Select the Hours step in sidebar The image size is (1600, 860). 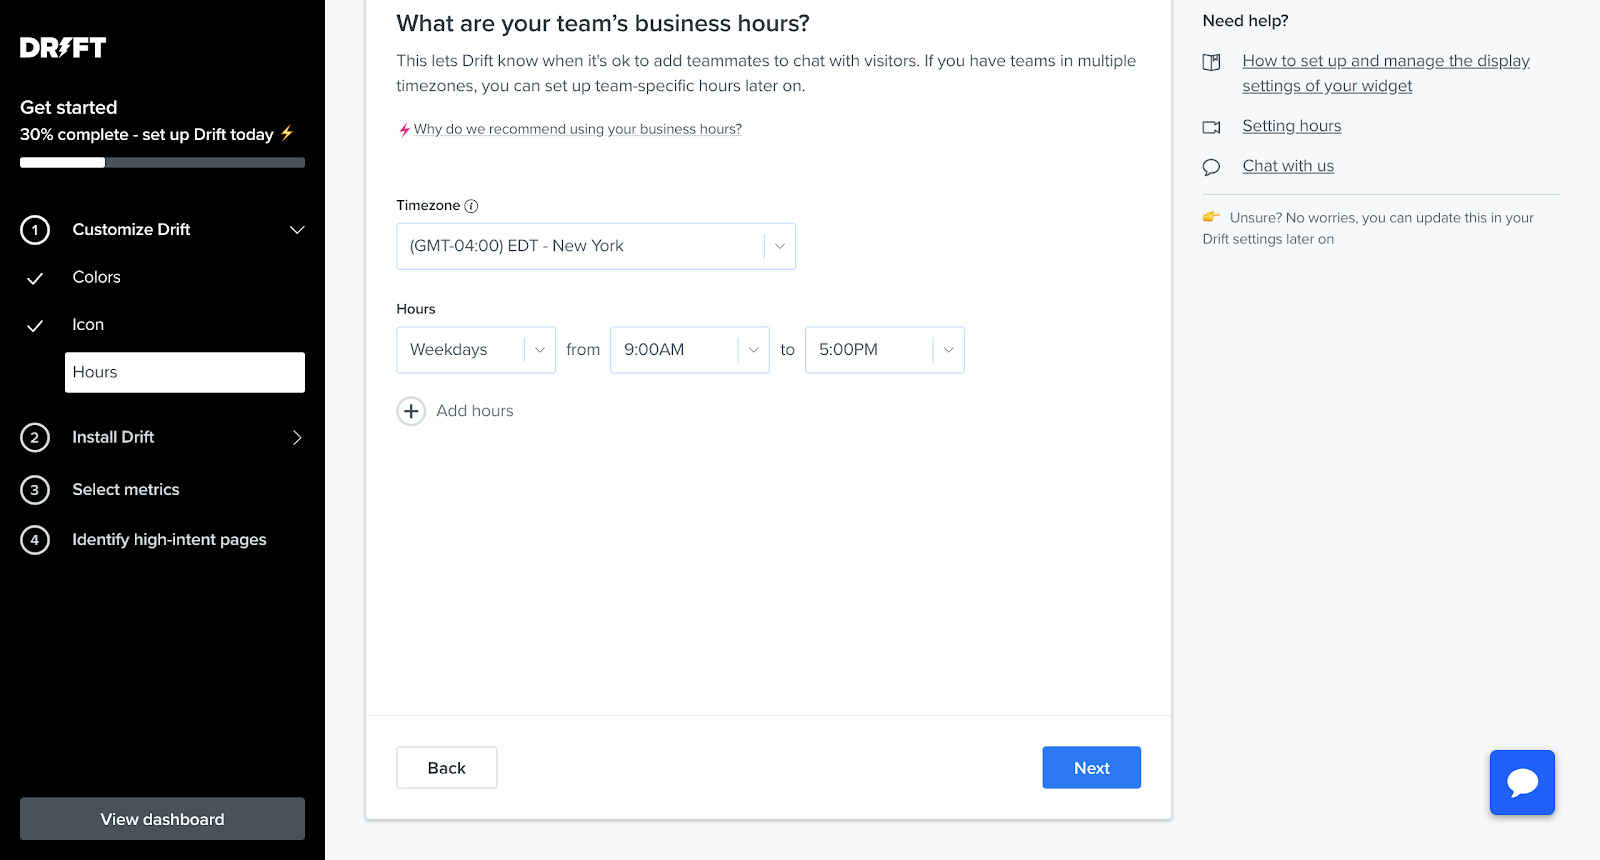(x=185, y=372)
